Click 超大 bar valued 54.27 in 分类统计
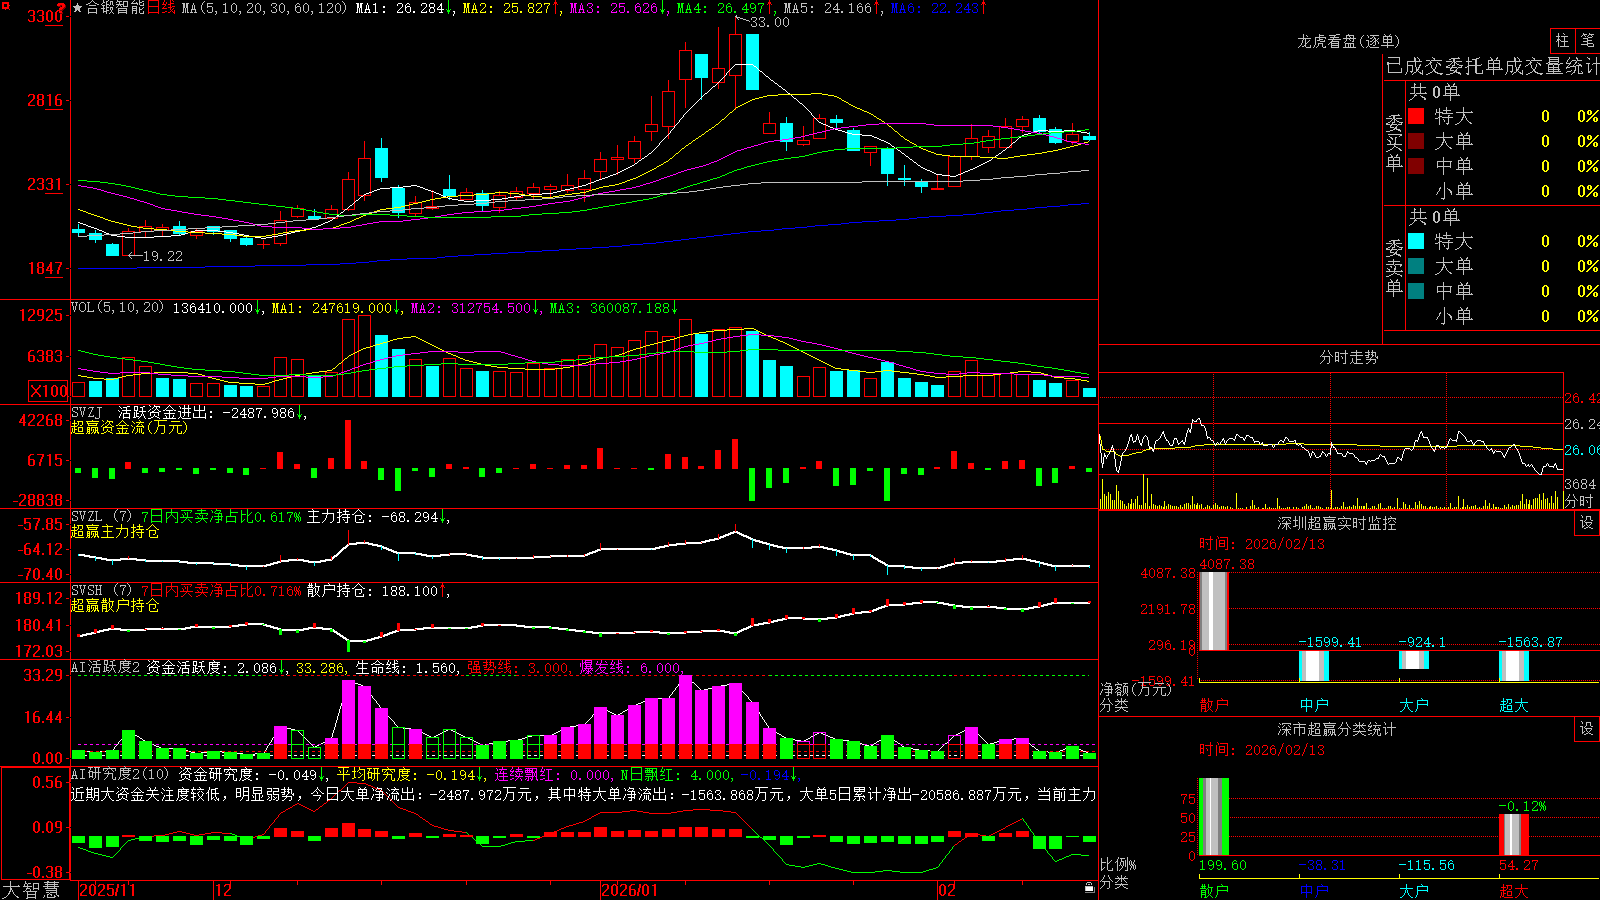The width and height of the screenshot is (1600, 900). 1514,835
